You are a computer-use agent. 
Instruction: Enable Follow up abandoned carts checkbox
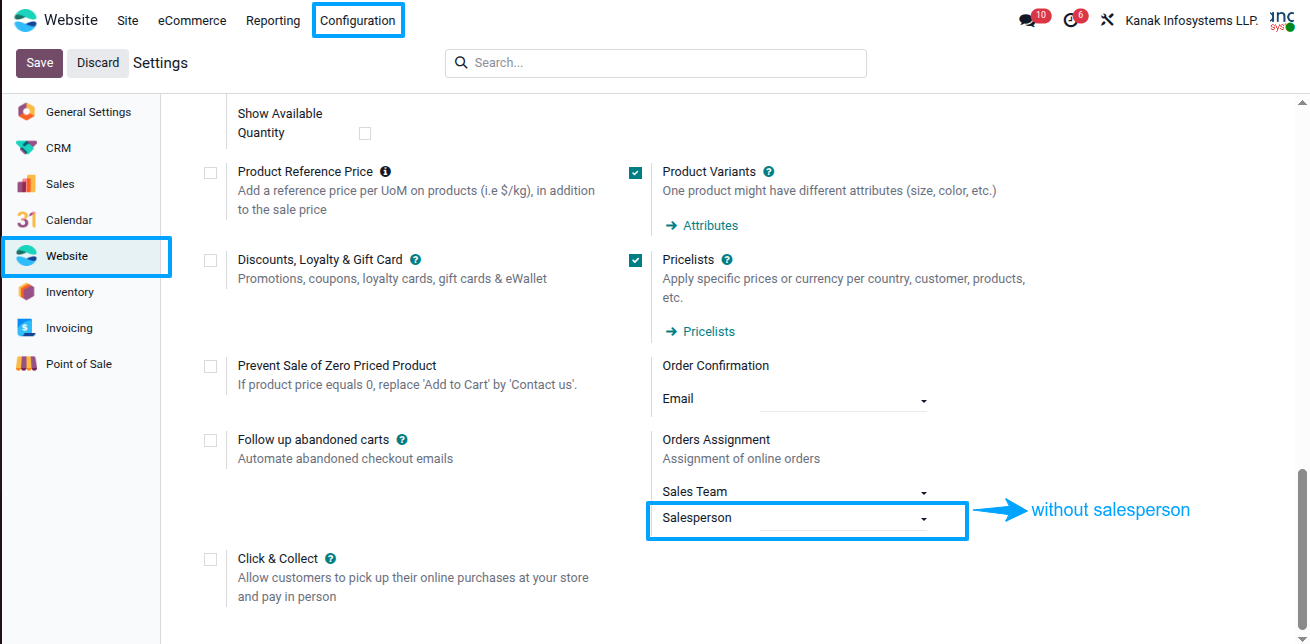click(x=210, y=441)
